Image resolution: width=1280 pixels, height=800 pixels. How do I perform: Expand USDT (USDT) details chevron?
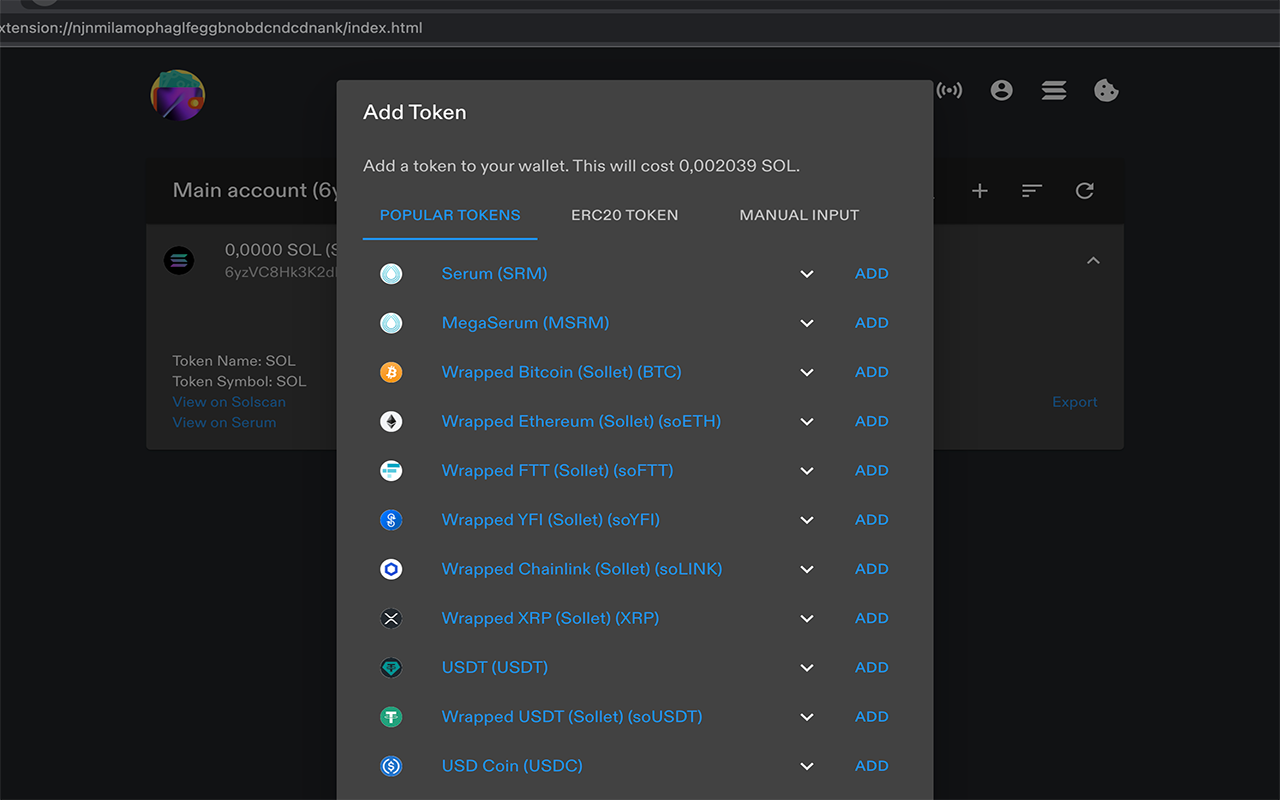pos(807,667)
